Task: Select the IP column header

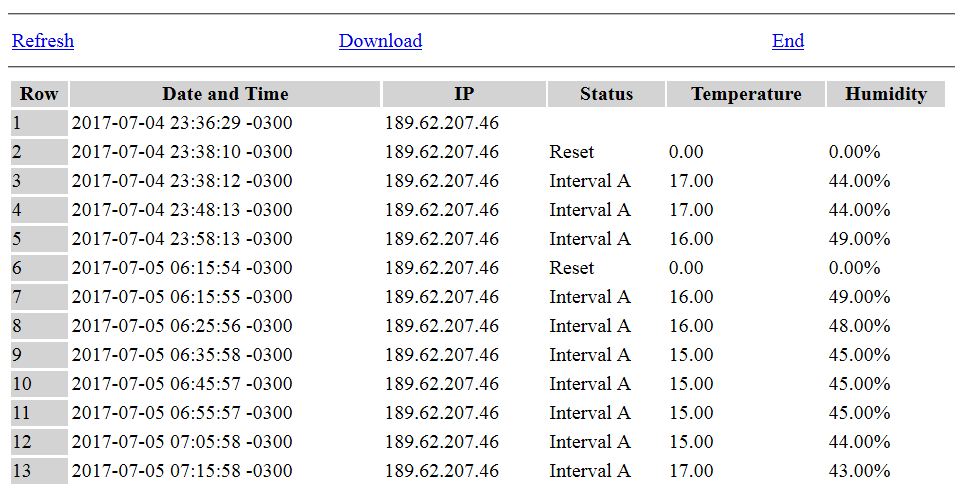Action: (x=463, y=94)
